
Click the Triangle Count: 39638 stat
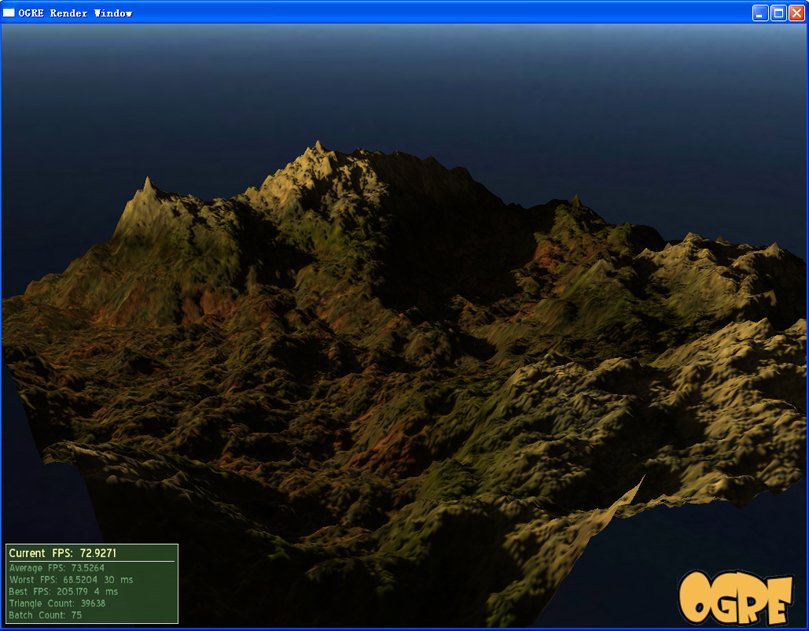tap(57, 604)
